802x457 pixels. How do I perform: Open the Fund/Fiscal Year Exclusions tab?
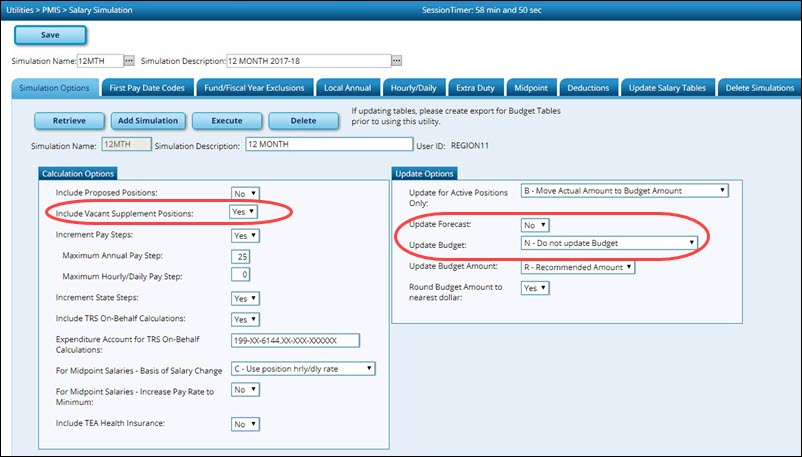coord(256,88)
